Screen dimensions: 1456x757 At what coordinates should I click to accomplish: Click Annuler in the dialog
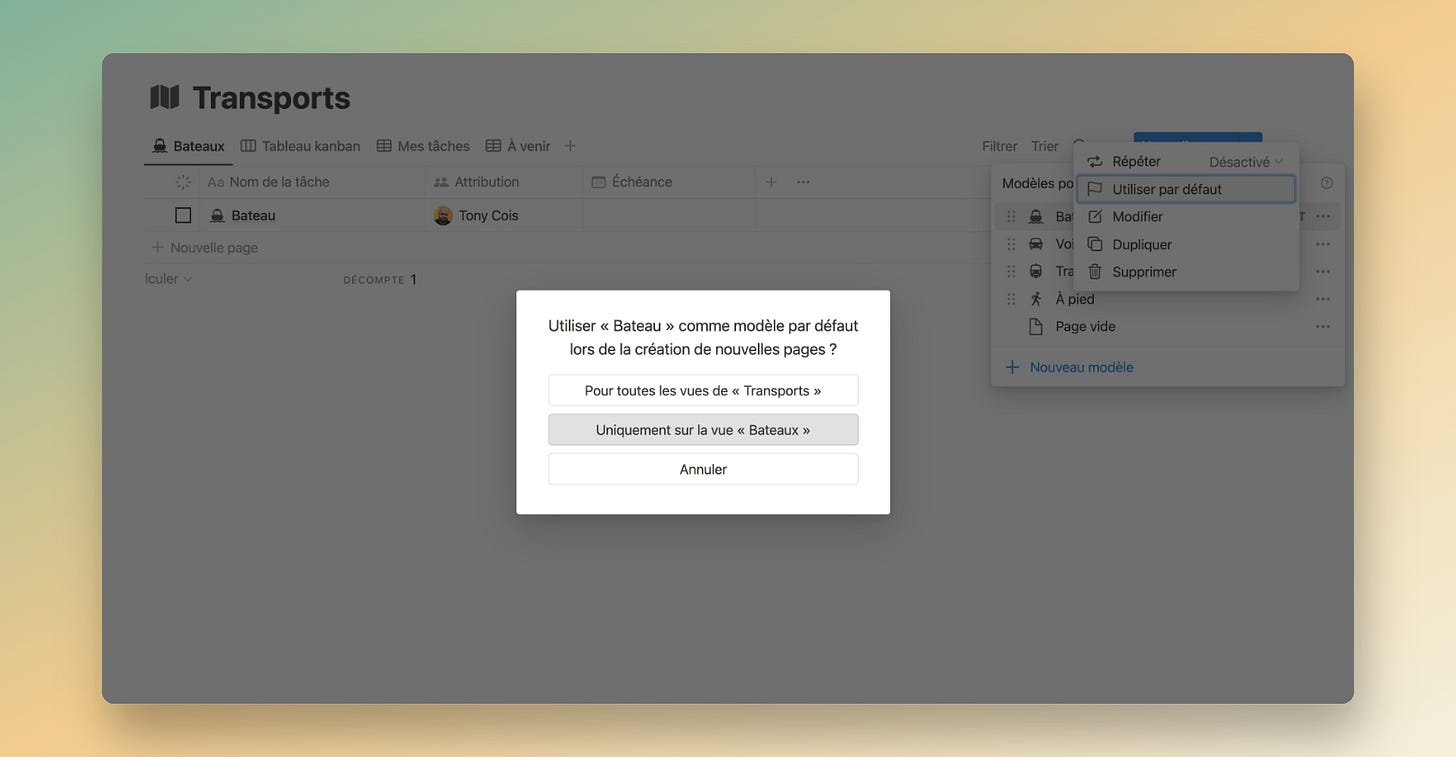703,469
